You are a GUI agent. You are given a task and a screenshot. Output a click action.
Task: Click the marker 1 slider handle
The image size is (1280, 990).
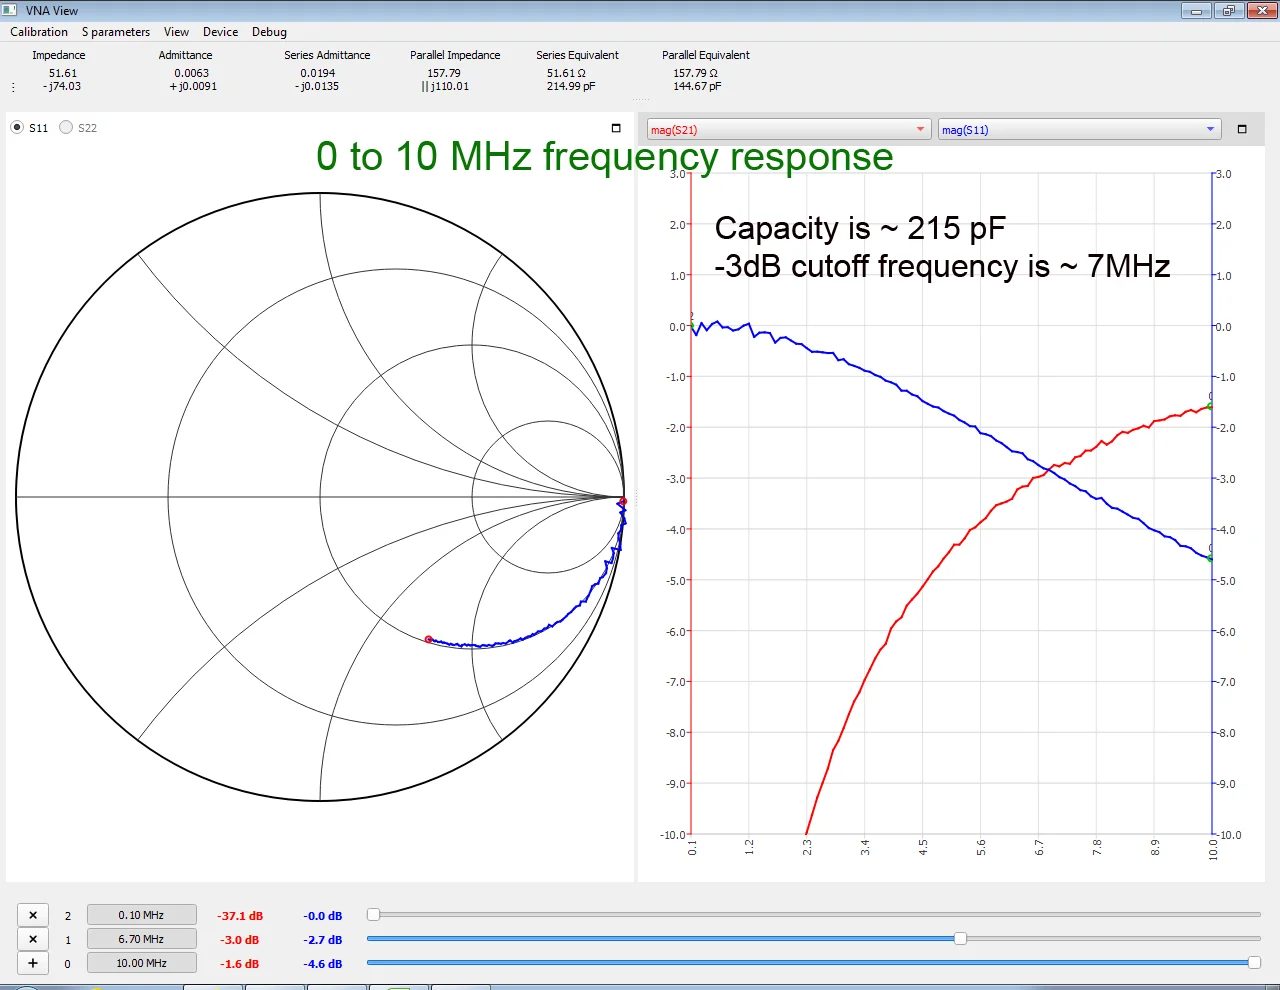pyautogui.click(x=960, y=938)
